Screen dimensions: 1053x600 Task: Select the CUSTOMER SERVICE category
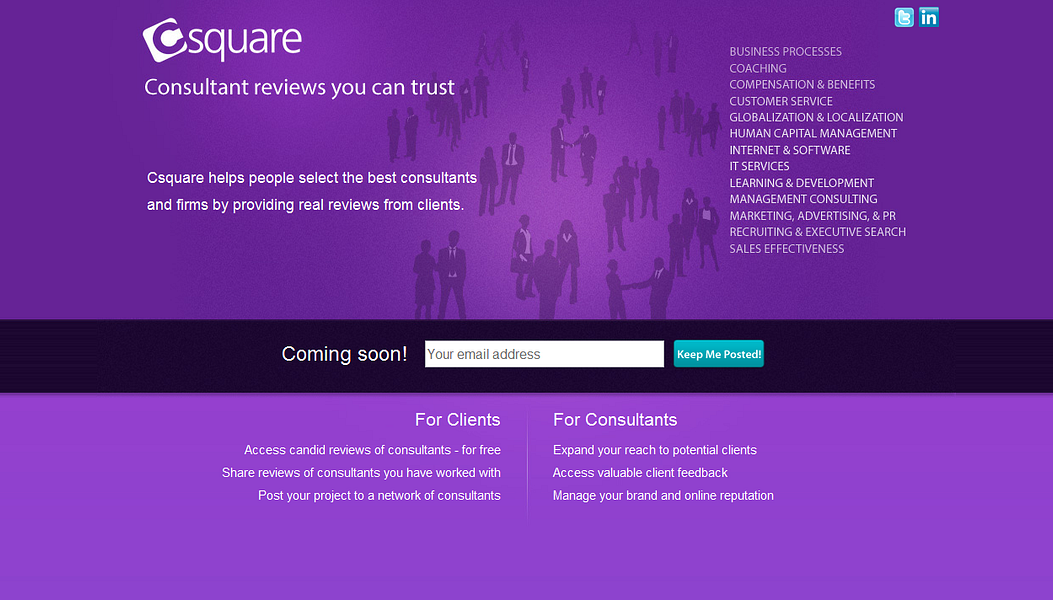pos(780,101)
